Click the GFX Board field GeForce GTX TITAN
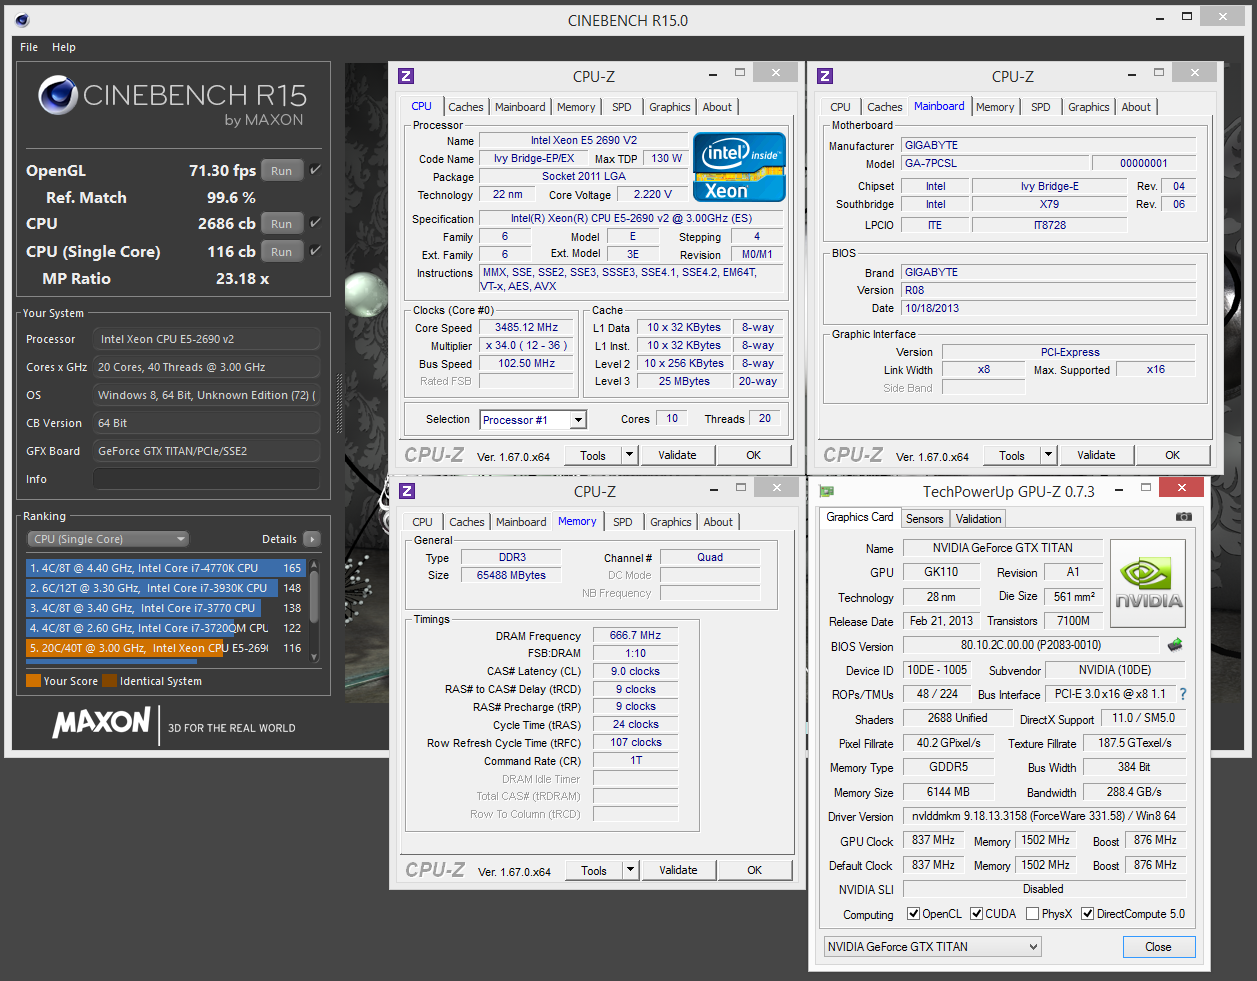Viewport: 1257px width, 981px height. tap(206, 451)
